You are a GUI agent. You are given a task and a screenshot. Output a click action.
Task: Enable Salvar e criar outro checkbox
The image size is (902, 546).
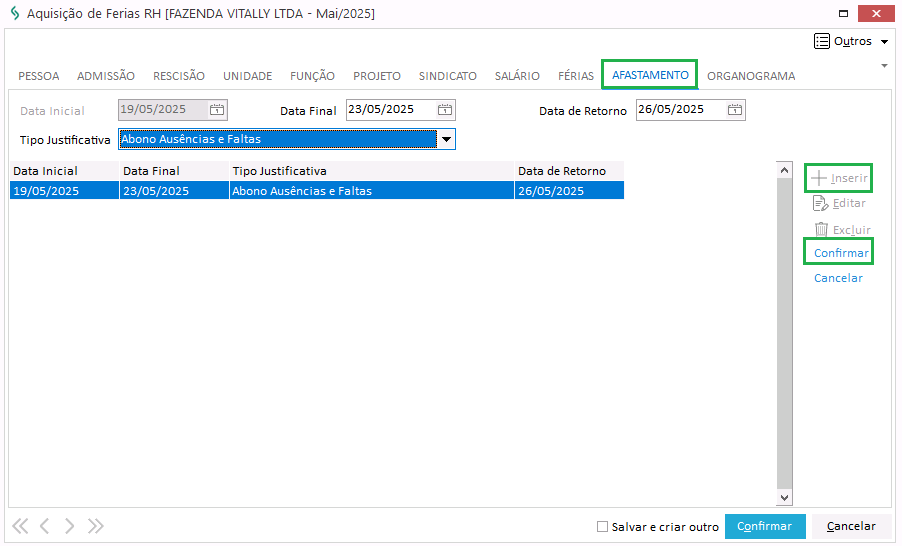pyautogui.click(x=602, y=526)
